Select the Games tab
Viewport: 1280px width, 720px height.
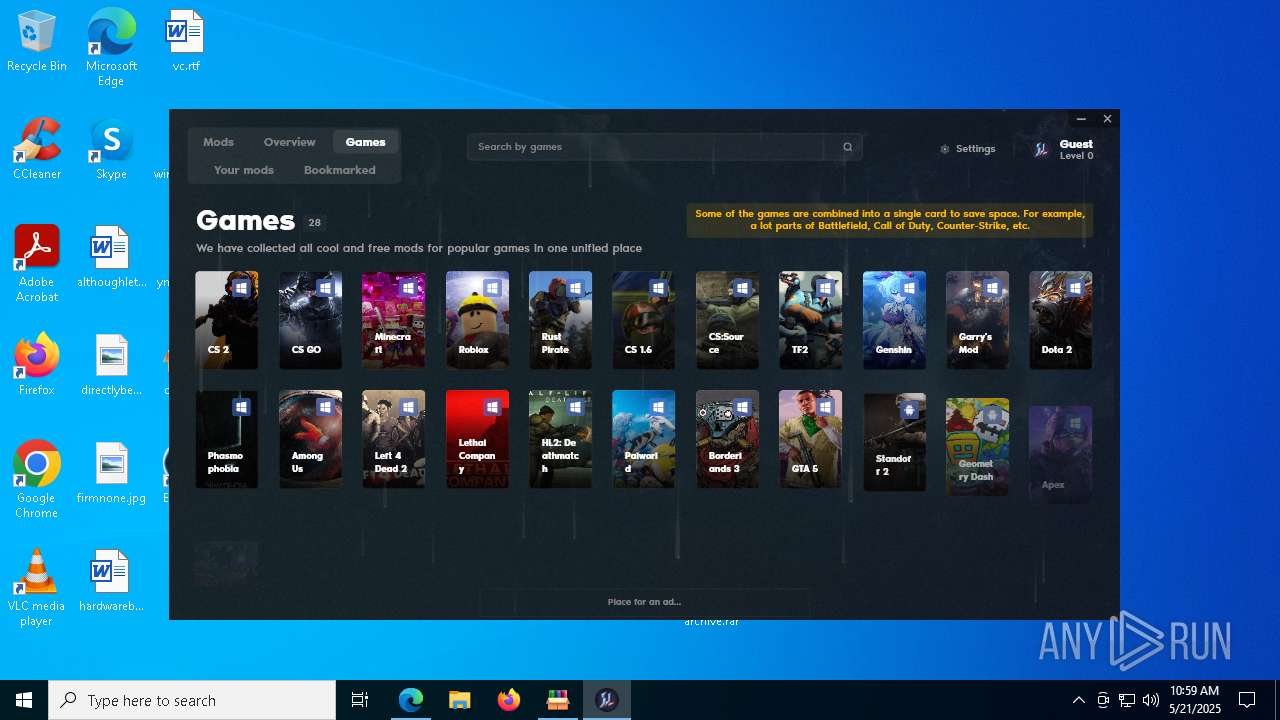[x=365, y=142]
